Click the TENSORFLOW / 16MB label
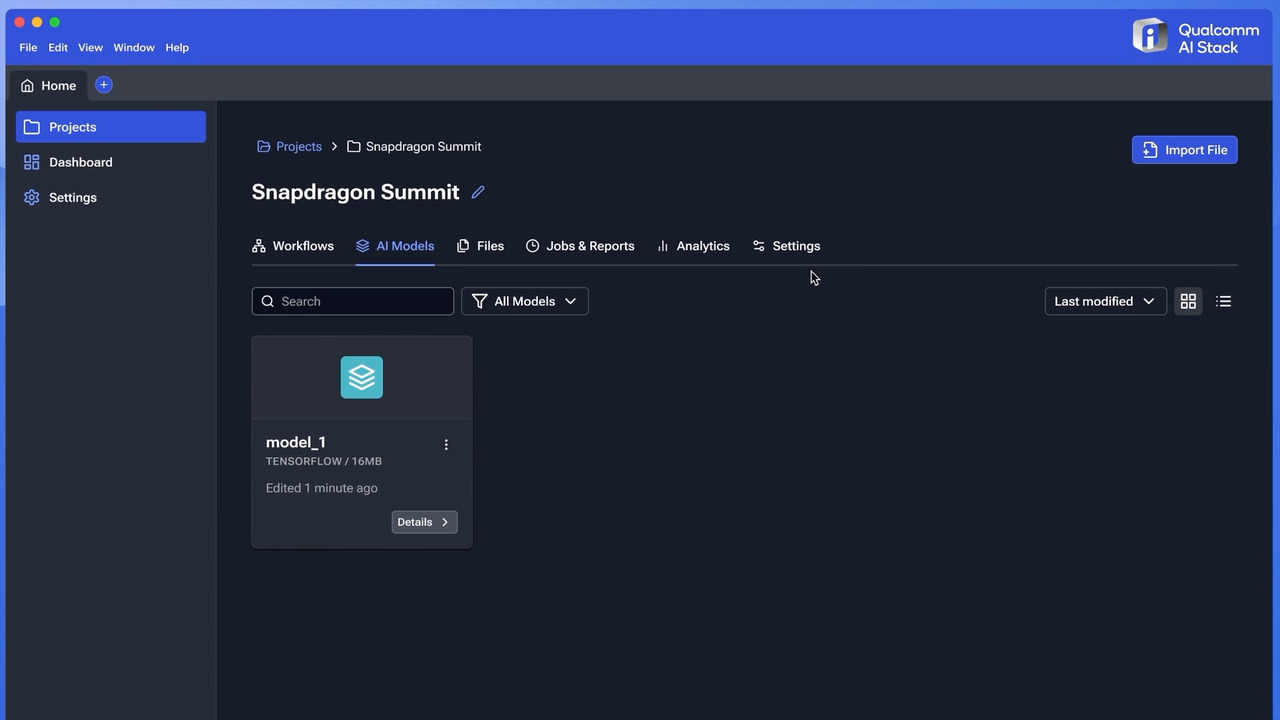 point(324,461)
